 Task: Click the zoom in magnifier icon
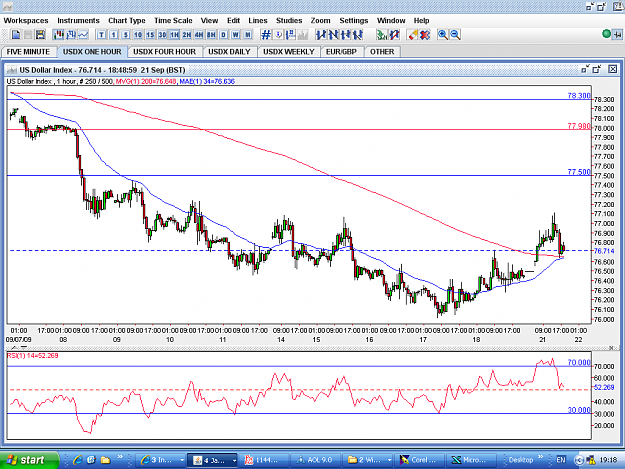click(x=442, y=35)
